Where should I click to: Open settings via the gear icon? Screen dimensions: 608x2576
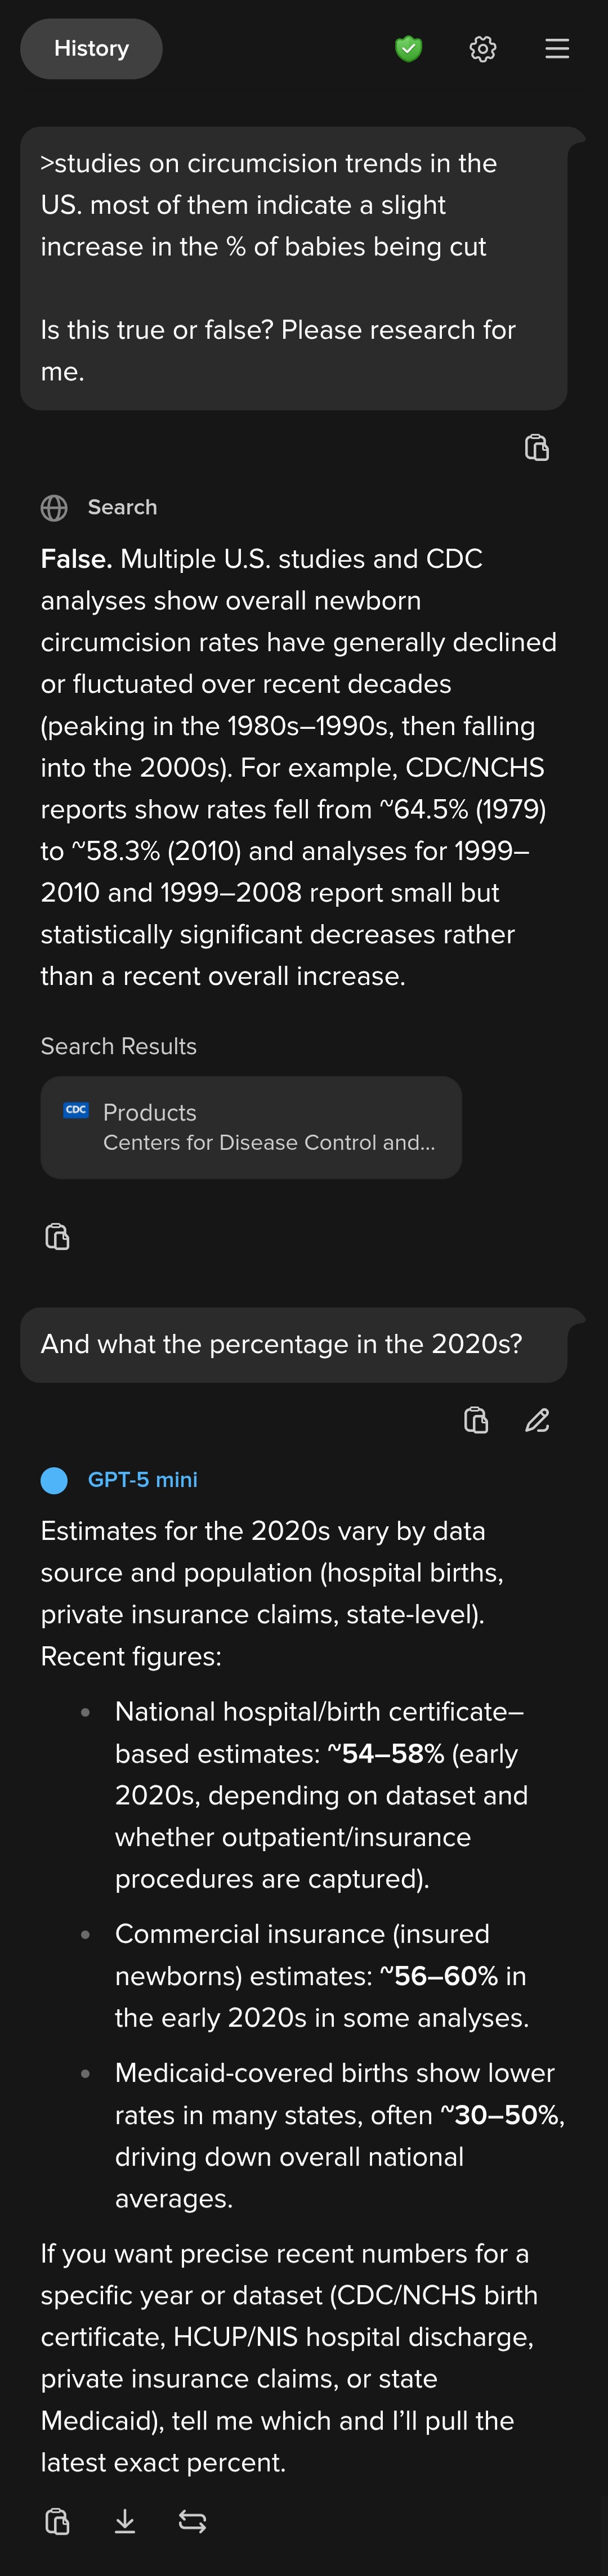click(x=483, y=49)
